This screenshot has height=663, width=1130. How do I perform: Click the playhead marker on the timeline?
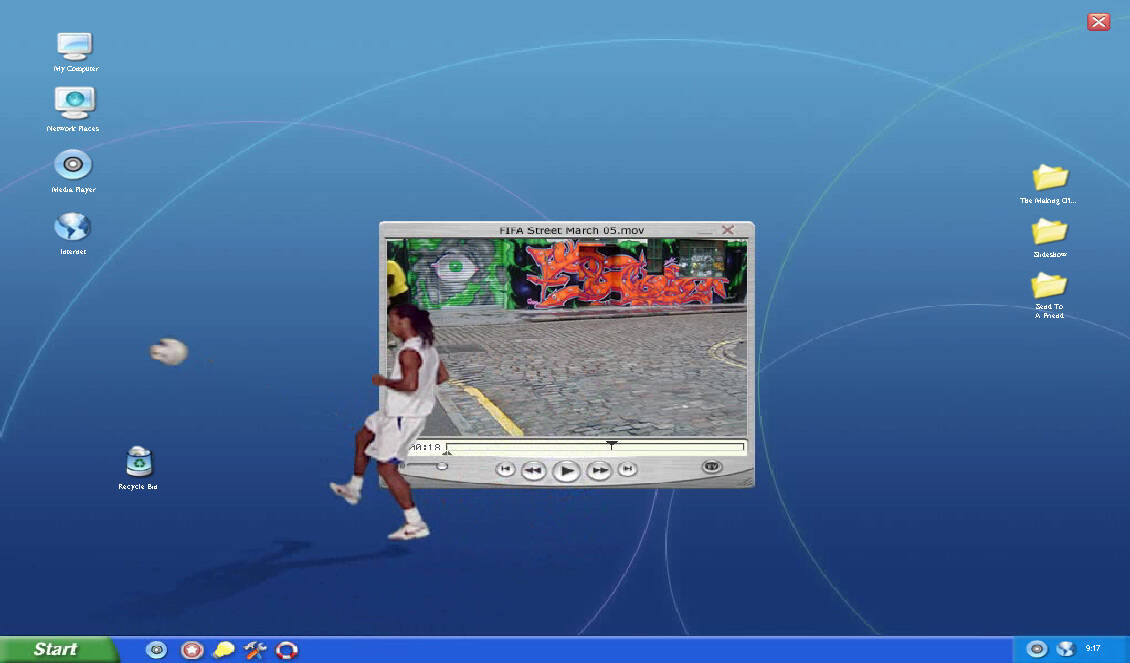point(612,445)
